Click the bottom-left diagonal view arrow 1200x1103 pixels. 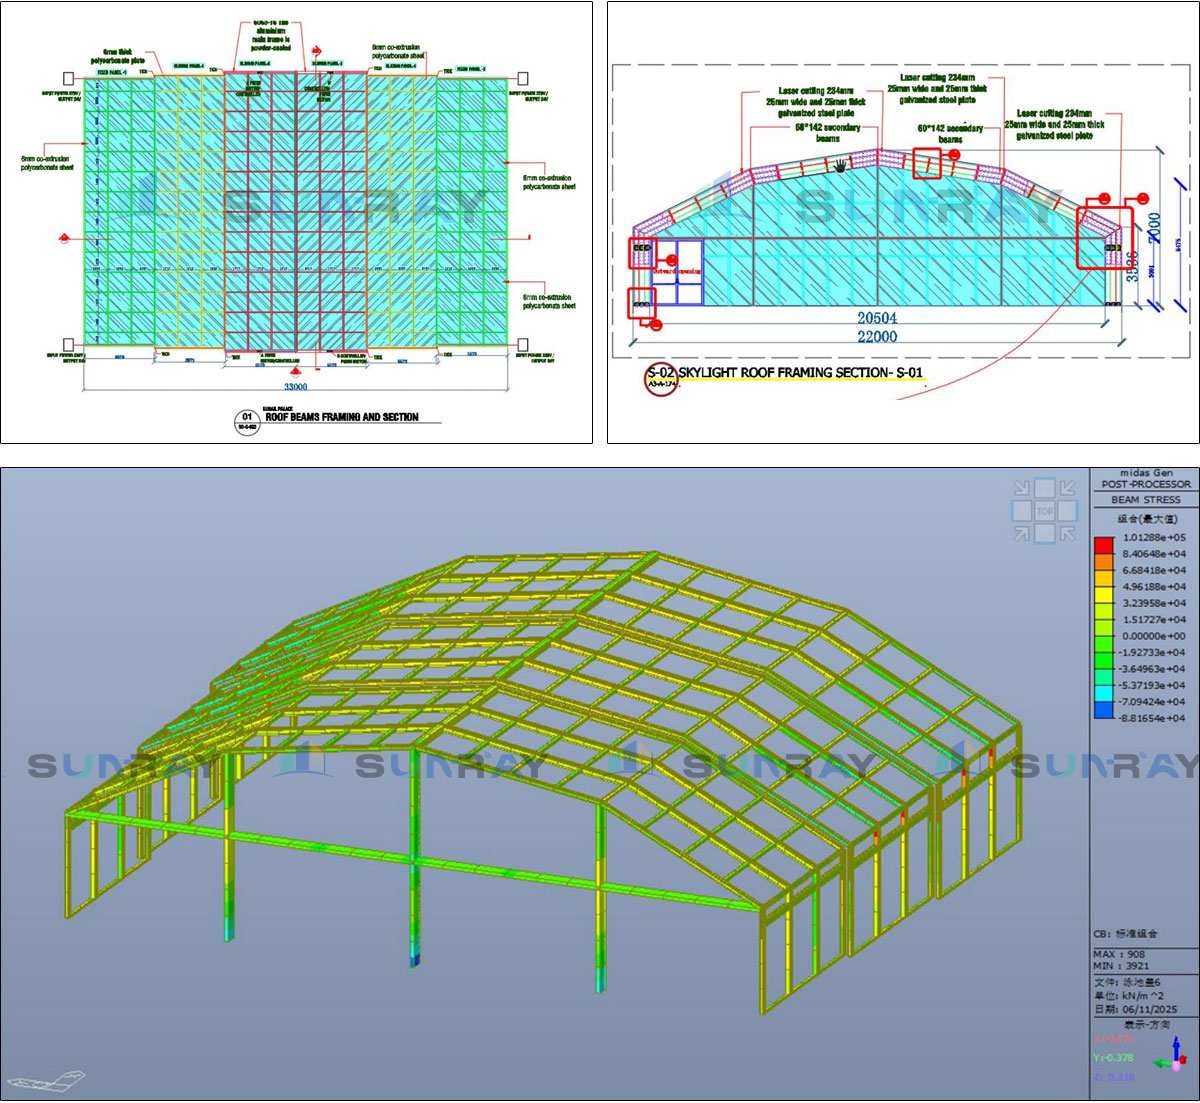tap(1022, 533)
